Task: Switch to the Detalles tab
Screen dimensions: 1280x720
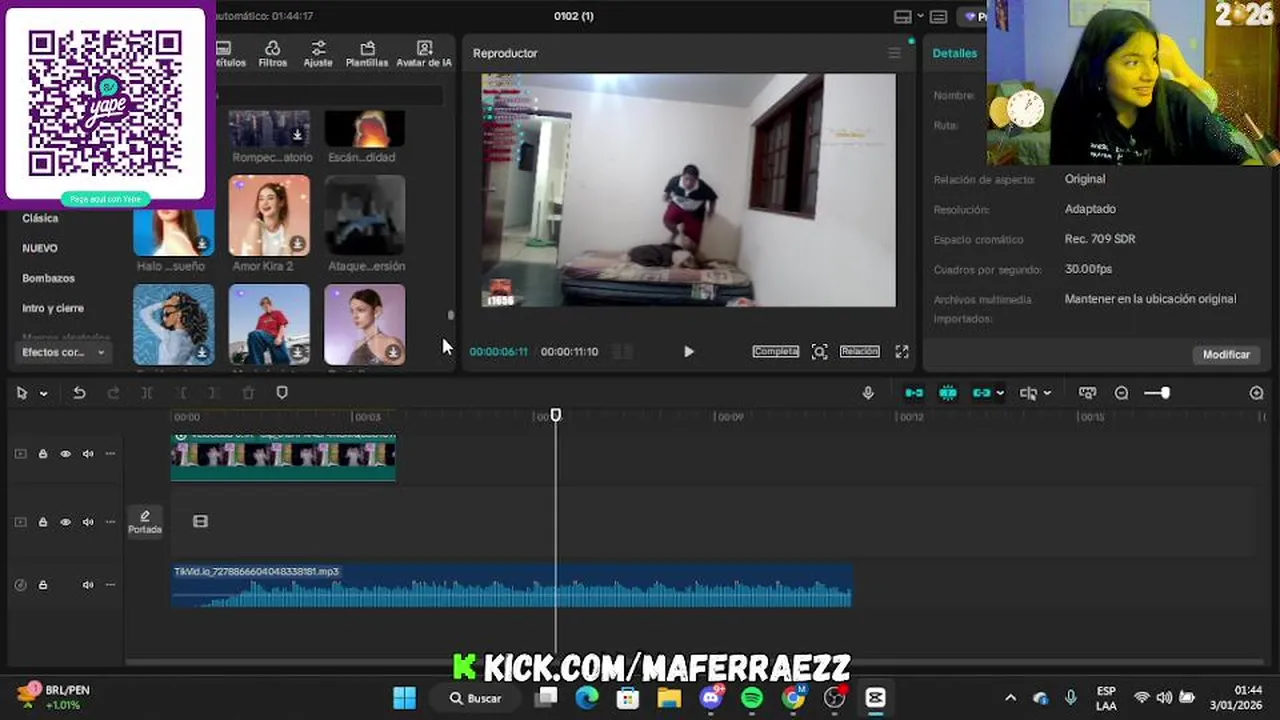Action: (x=955, y=53)
